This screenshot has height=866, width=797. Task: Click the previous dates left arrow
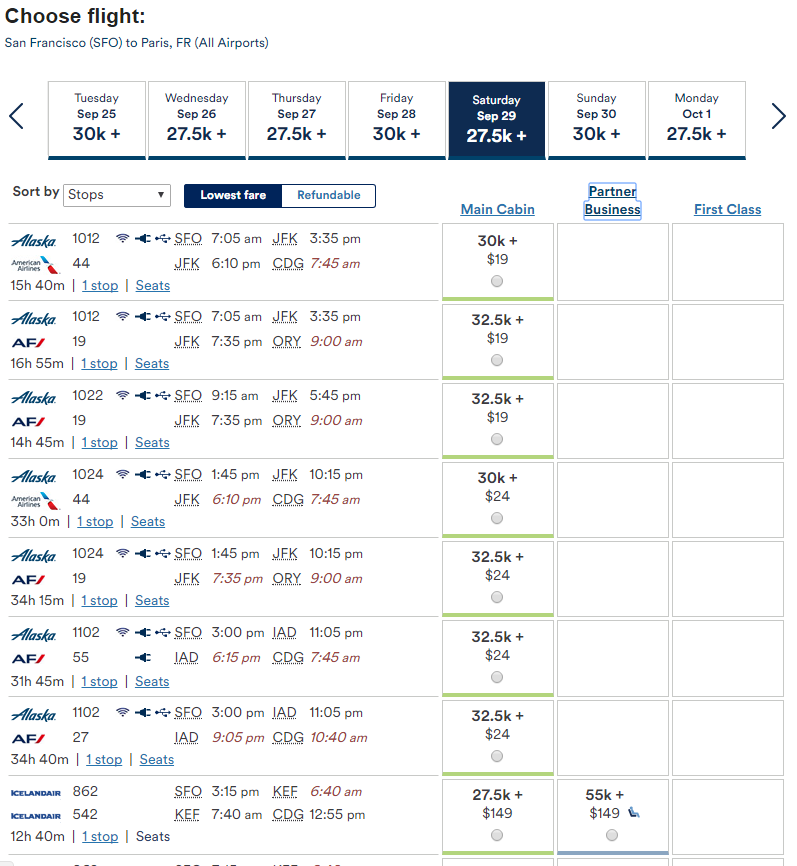[17, 117]
